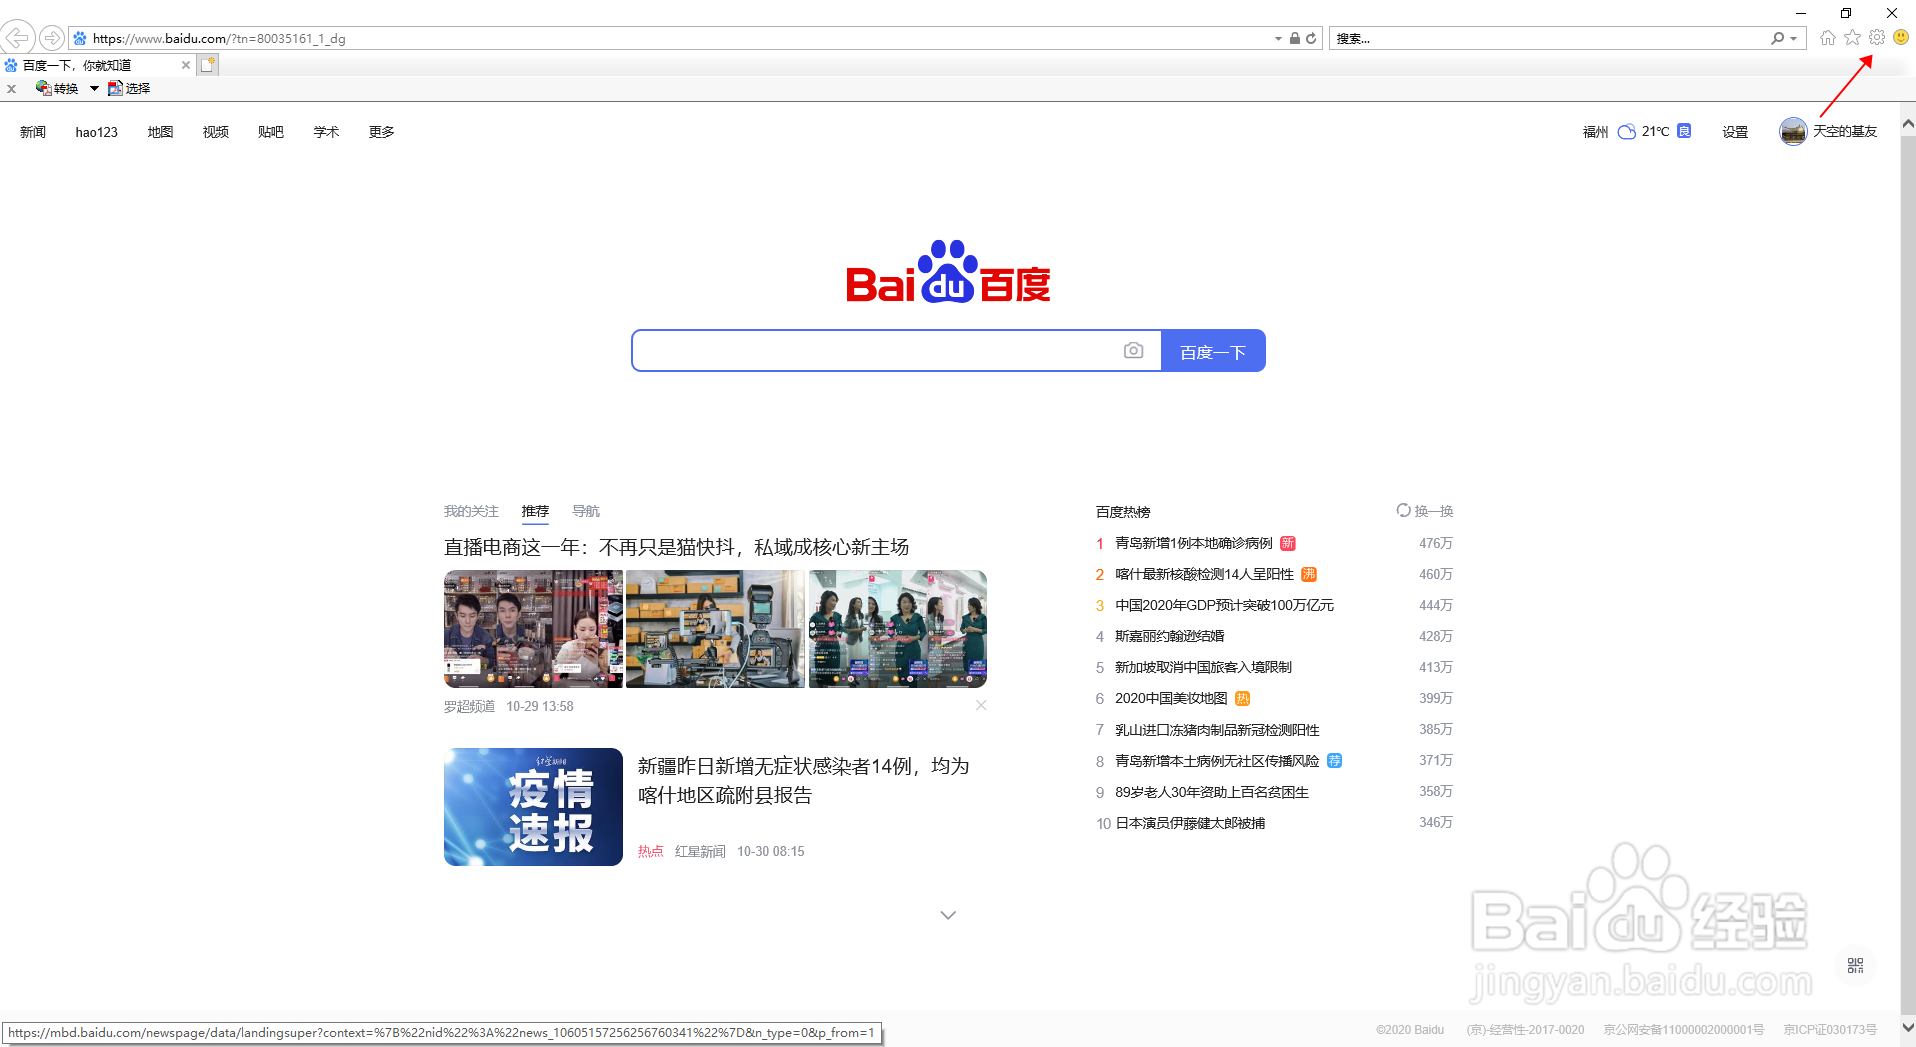Open browser Tools gear icon
This screenshot has height=1047, width=1916.
[x=1877, y=37]
